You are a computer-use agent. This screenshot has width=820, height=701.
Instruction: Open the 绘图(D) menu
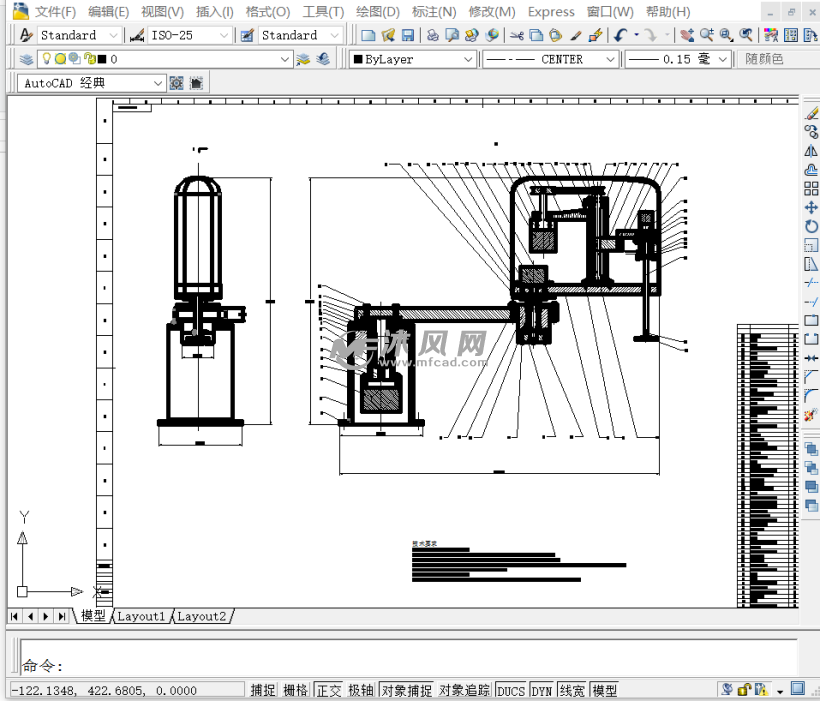pos(377,12)
